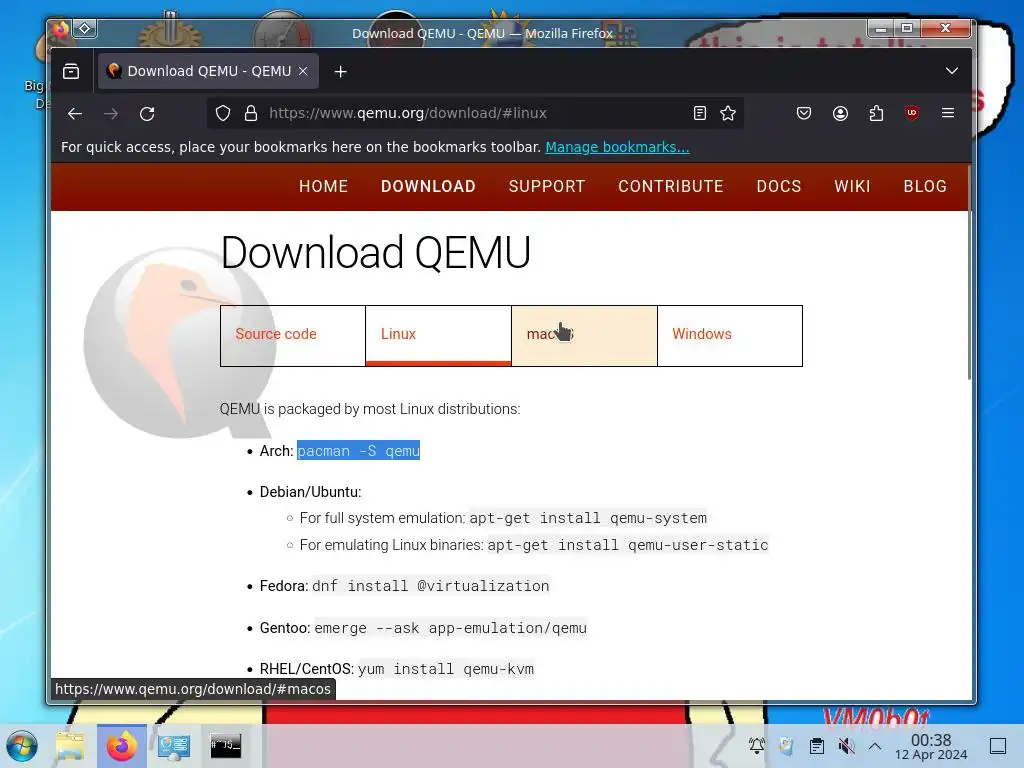Open the clock showing 00:38
This screenshot has height=768, width=1024.
[x=931, y=746]
